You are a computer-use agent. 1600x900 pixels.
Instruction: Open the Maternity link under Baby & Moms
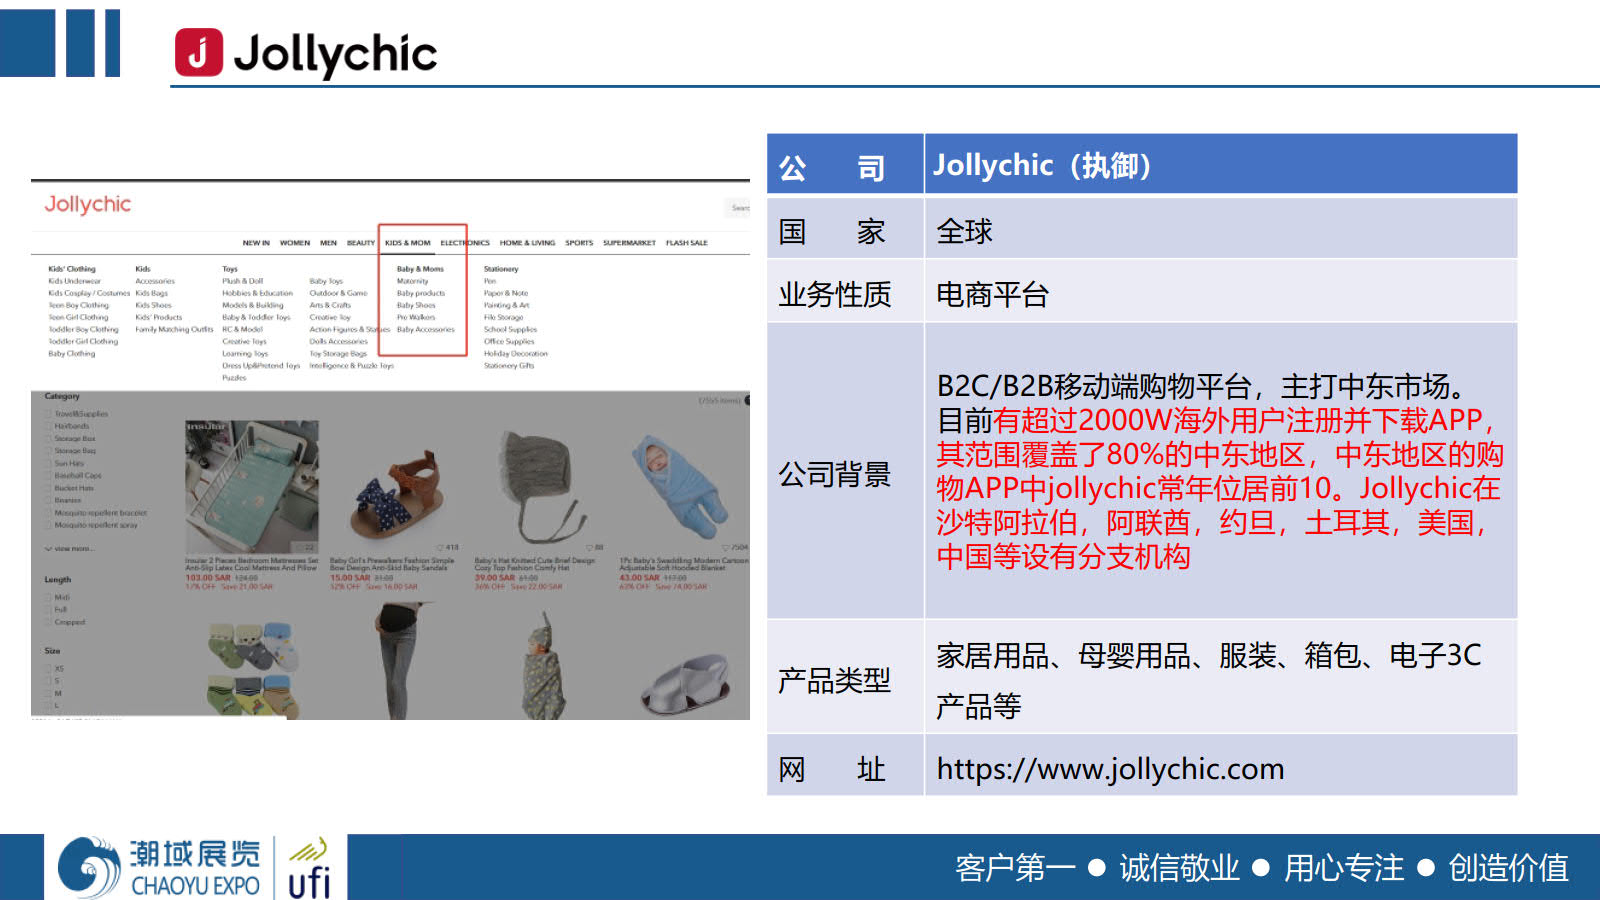[412, 281]
